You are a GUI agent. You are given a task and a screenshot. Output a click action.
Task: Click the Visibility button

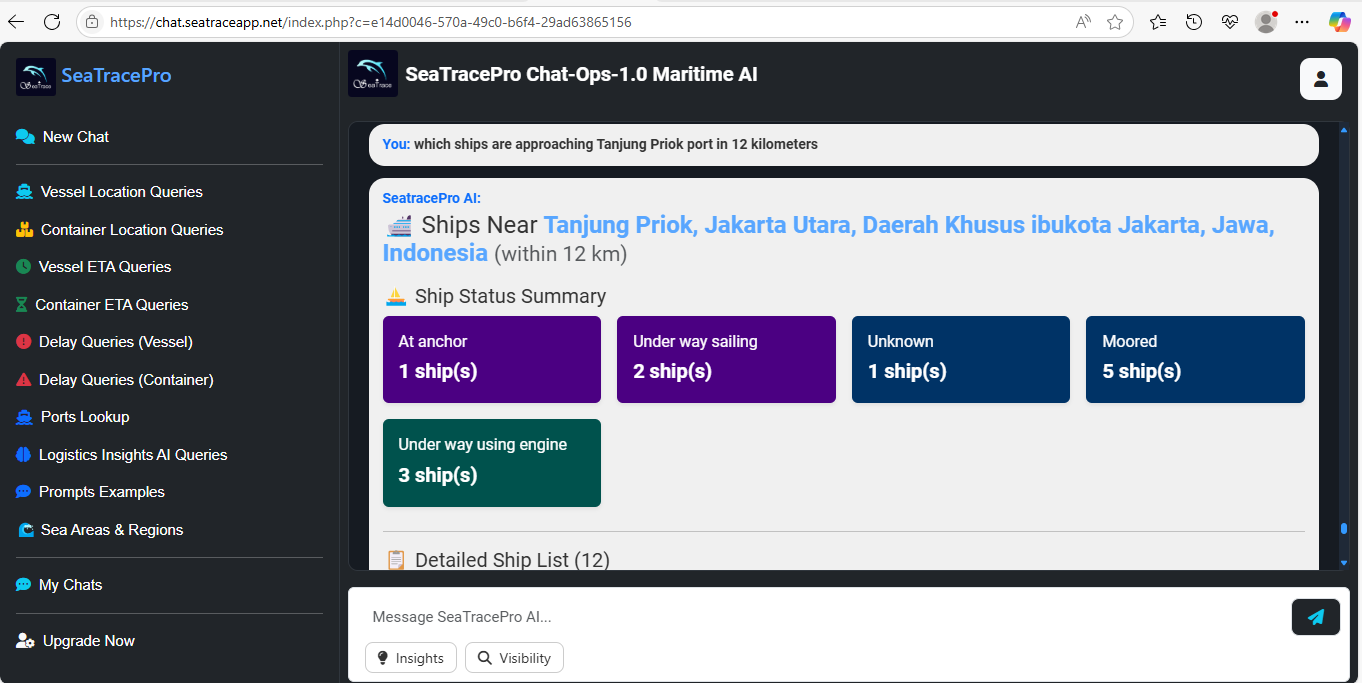pos(514,658)
